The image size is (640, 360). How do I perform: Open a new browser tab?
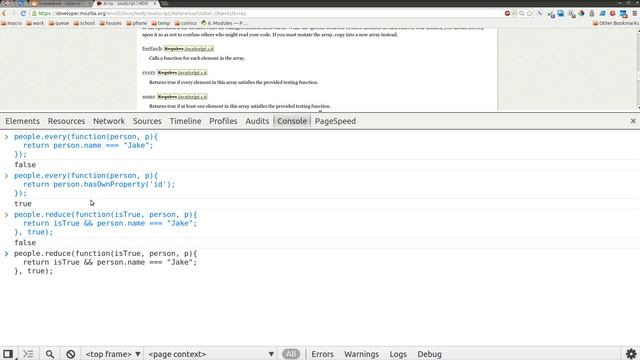(x=164, y=4)
